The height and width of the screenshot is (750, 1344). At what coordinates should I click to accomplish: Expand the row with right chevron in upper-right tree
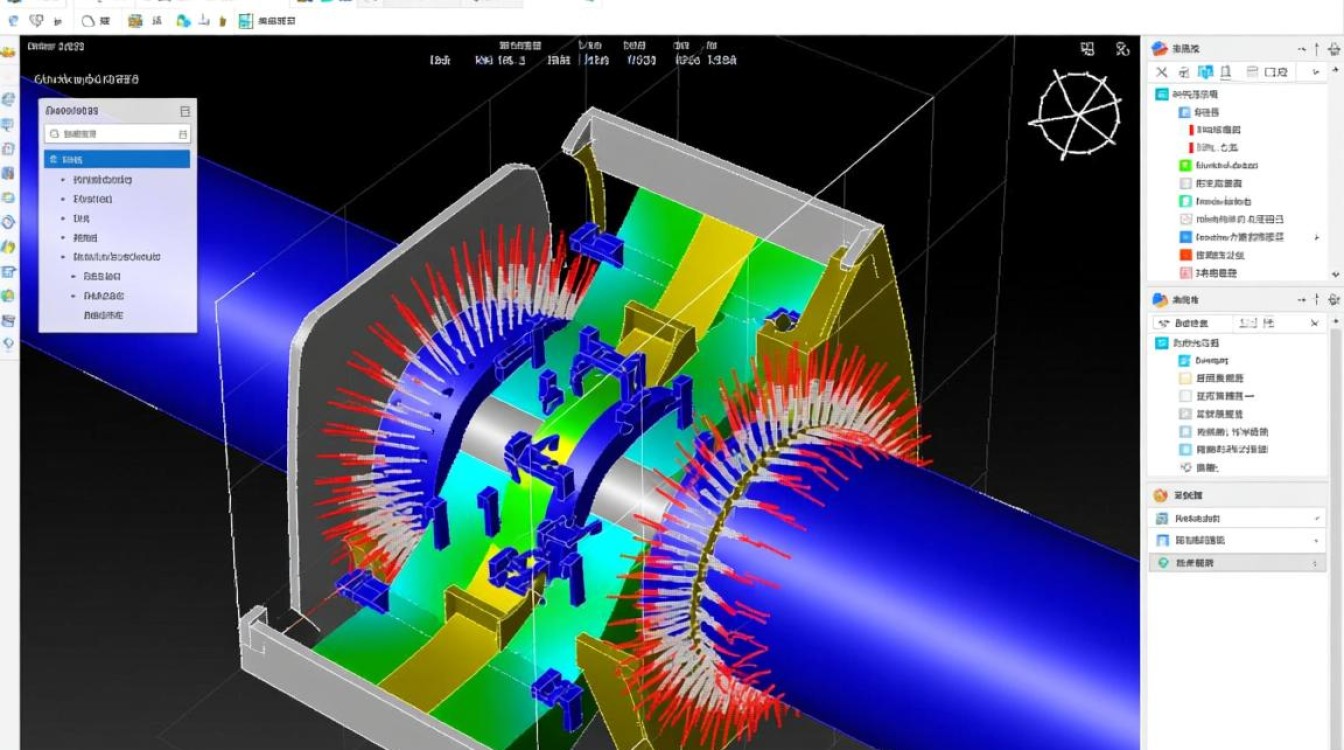[1316, 238]
